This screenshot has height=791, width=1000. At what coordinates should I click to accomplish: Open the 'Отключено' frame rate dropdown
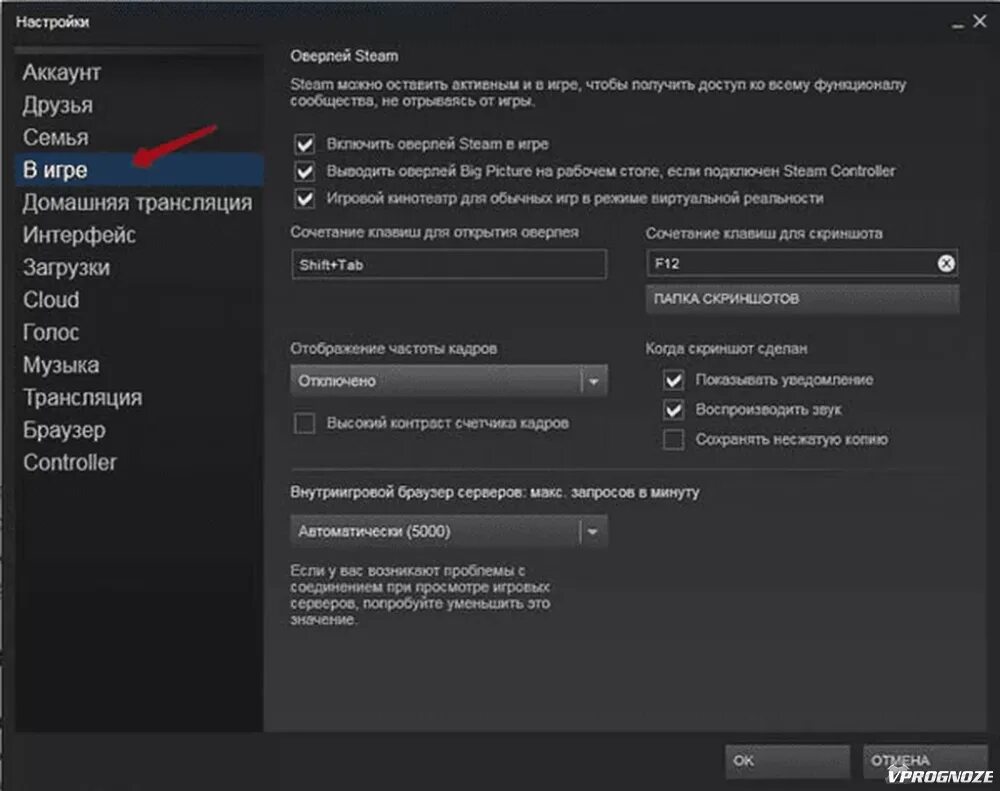tap(448, 381)
